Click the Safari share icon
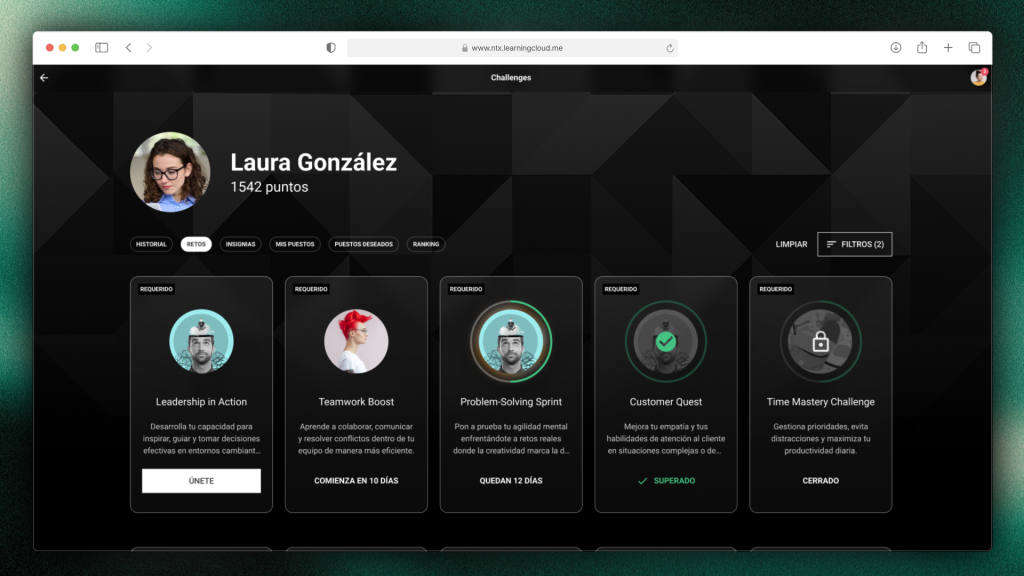The image size is (1024, 576). [x=922, y=48]
